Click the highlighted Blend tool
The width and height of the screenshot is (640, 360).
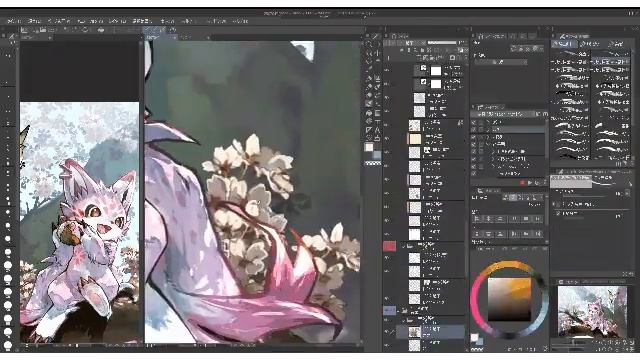[x=369, y=103]
